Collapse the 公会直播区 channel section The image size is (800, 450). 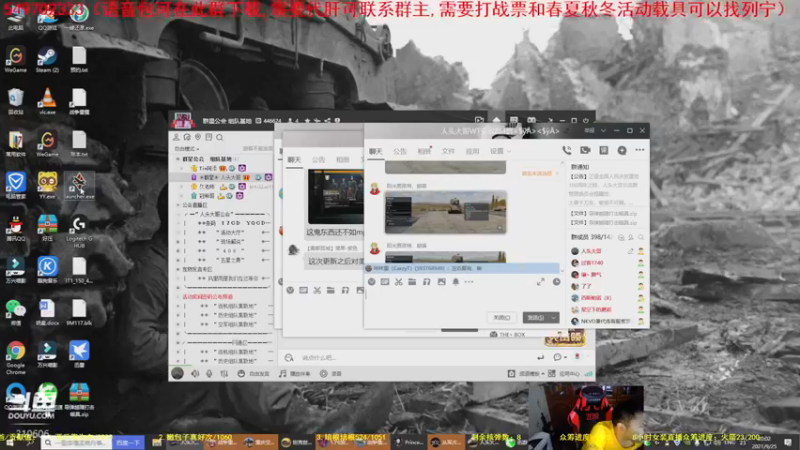tap(178, 205)
